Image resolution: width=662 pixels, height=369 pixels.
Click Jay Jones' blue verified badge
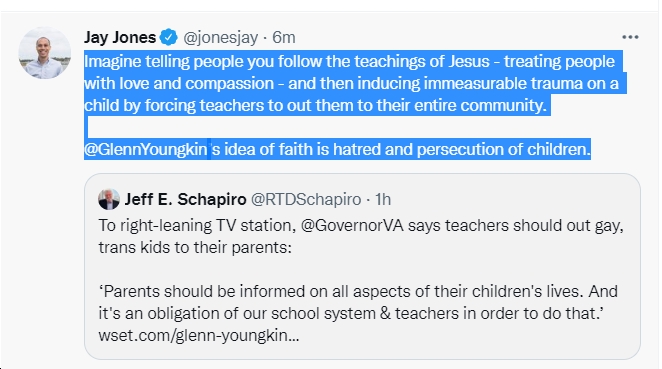[x=169, y=37]
